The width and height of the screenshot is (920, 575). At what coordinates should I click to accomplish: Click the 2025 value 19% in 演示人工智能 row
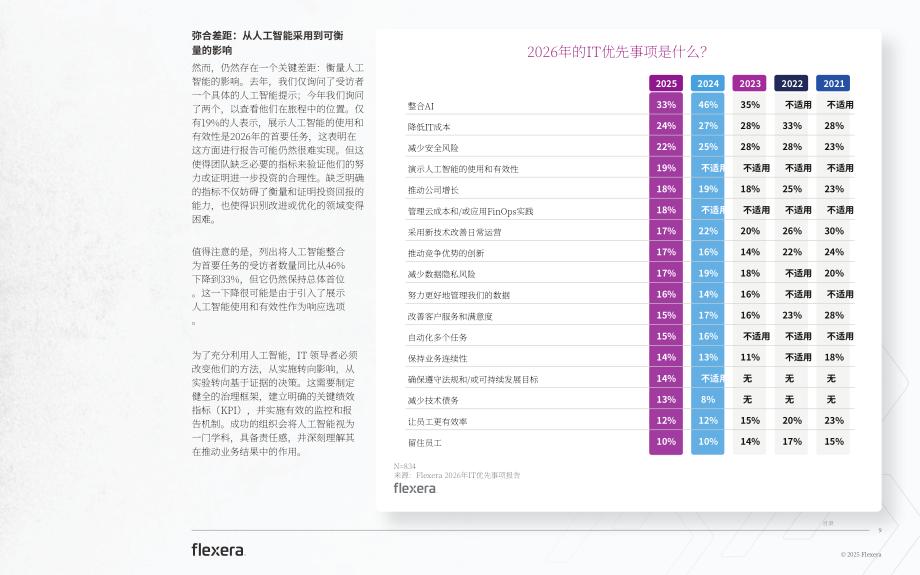click(x=666, y=168)
